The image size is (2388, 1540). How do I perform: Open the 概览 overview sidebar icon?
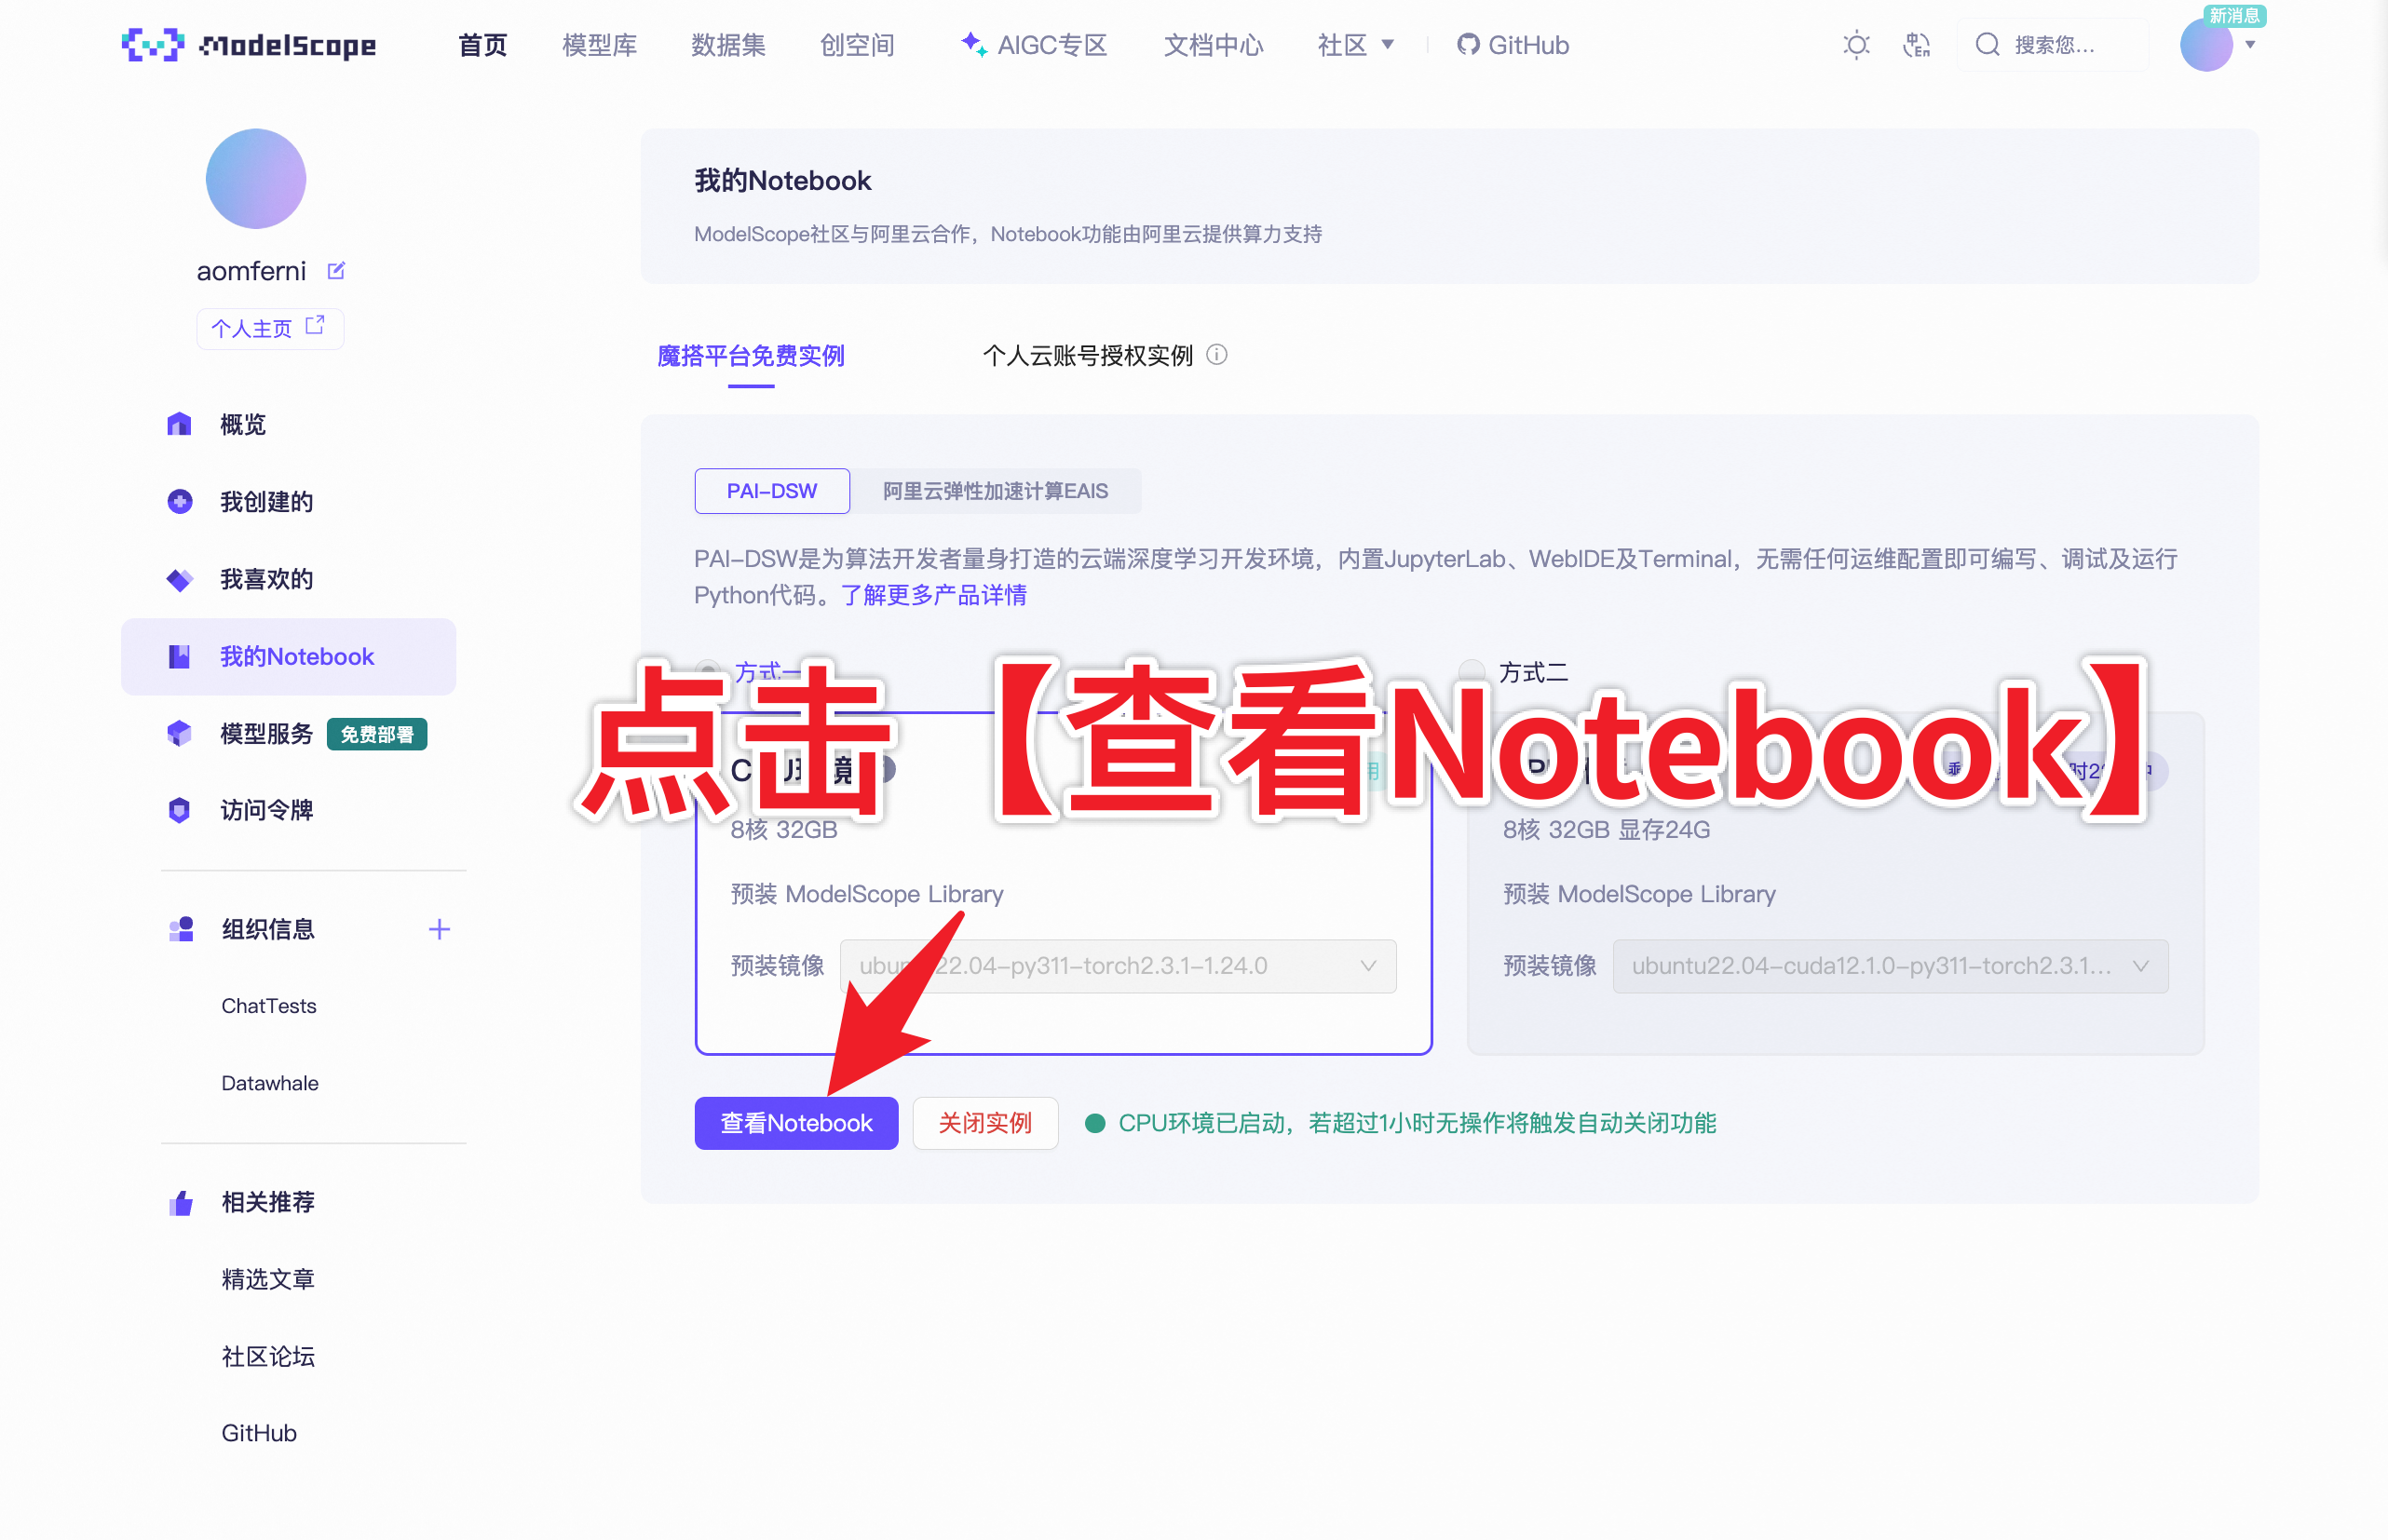click(x=179, y=424)
